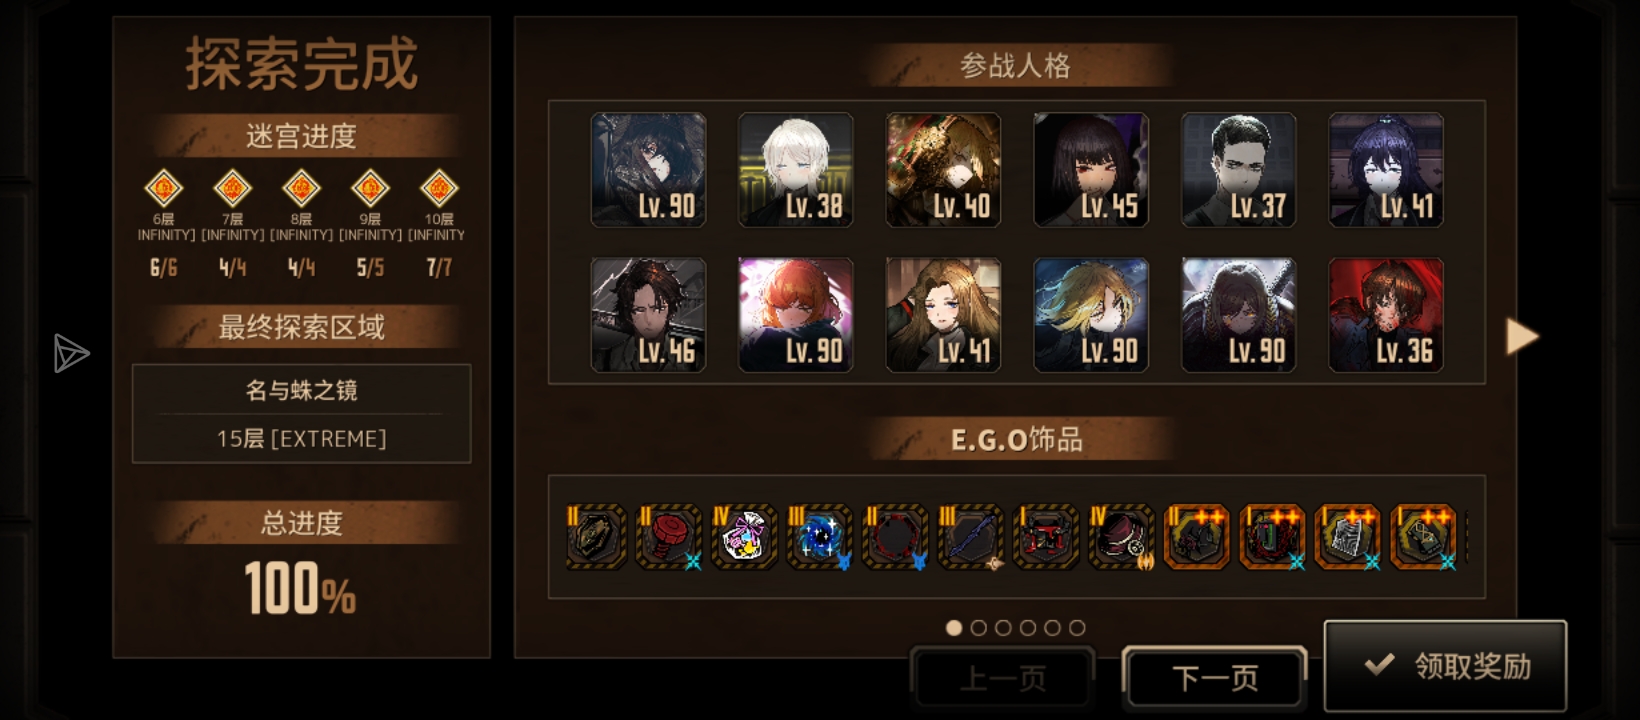Switch to the second page indicator dot
This screenshot has height=720, width=1640.
point(979,628)
